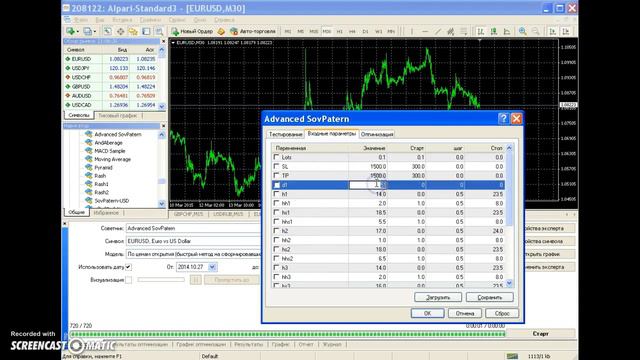Screen dimensions: 640x360
Task: Switch chart to bar chart icon
Action: pos(481,31)
